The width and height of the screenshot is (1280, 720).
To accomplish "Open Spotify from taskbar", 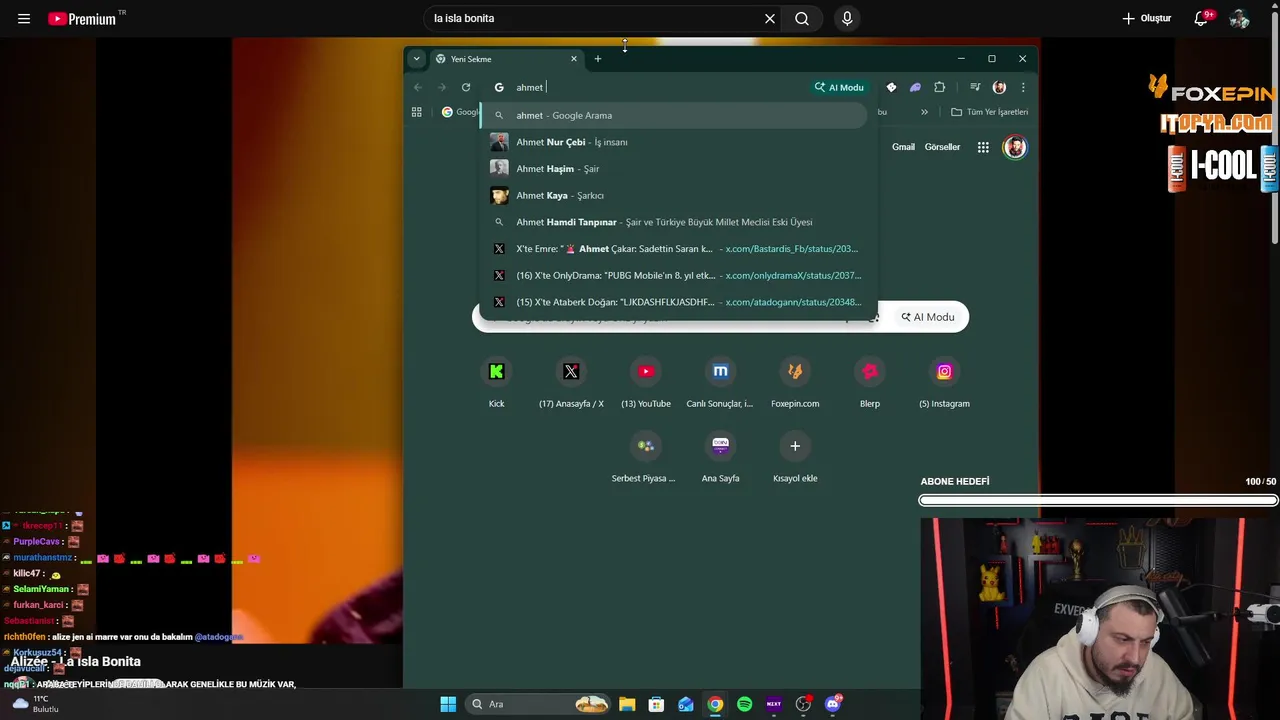I will click(744, 704).
